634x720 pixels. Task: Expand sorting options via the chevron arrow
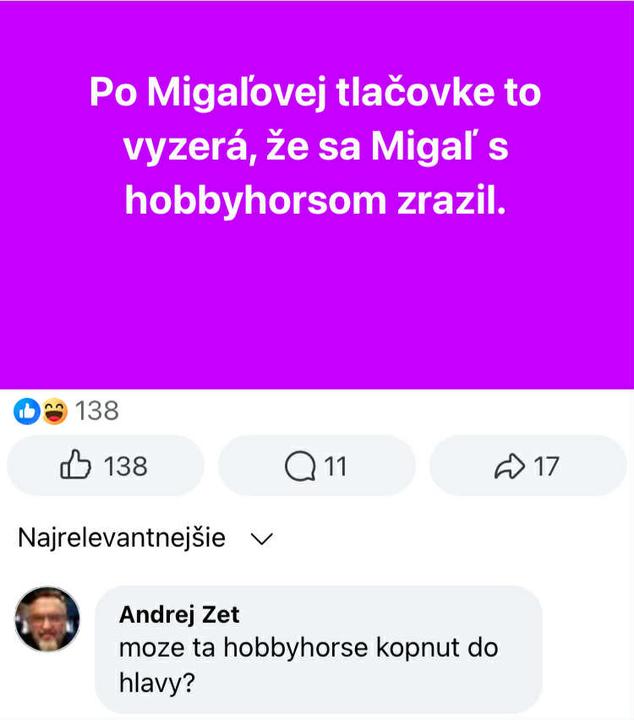262,539
